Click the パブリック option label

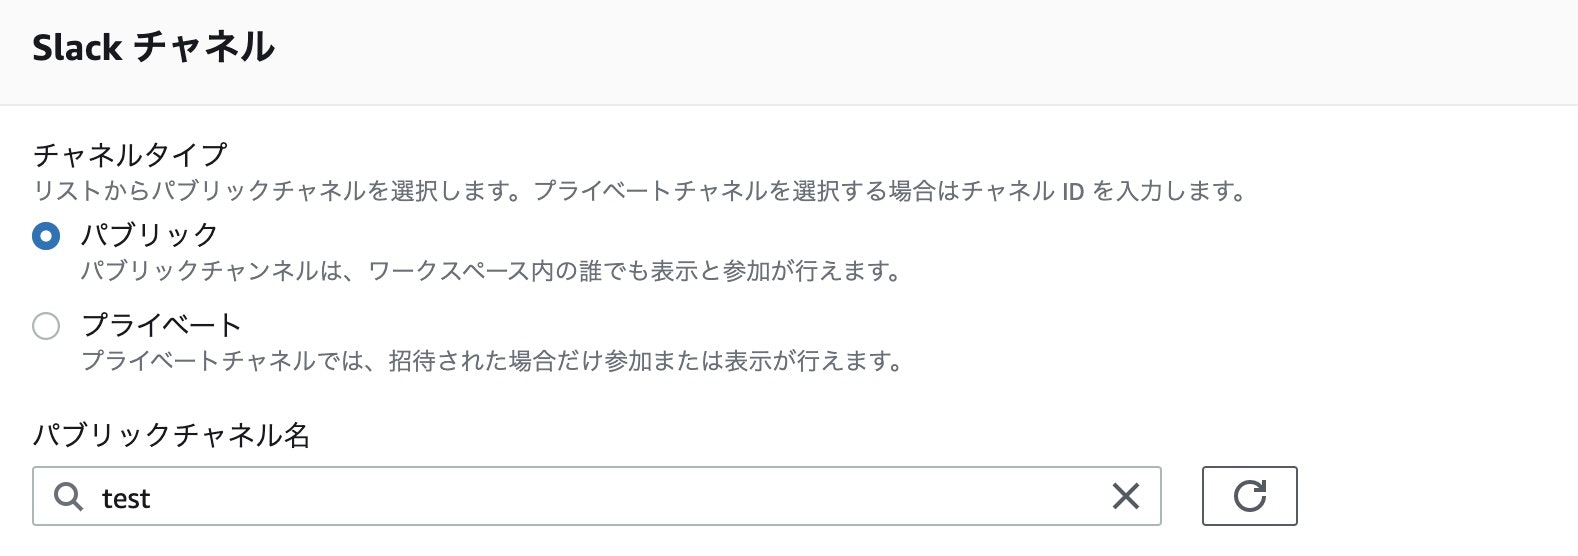(149, 235)
